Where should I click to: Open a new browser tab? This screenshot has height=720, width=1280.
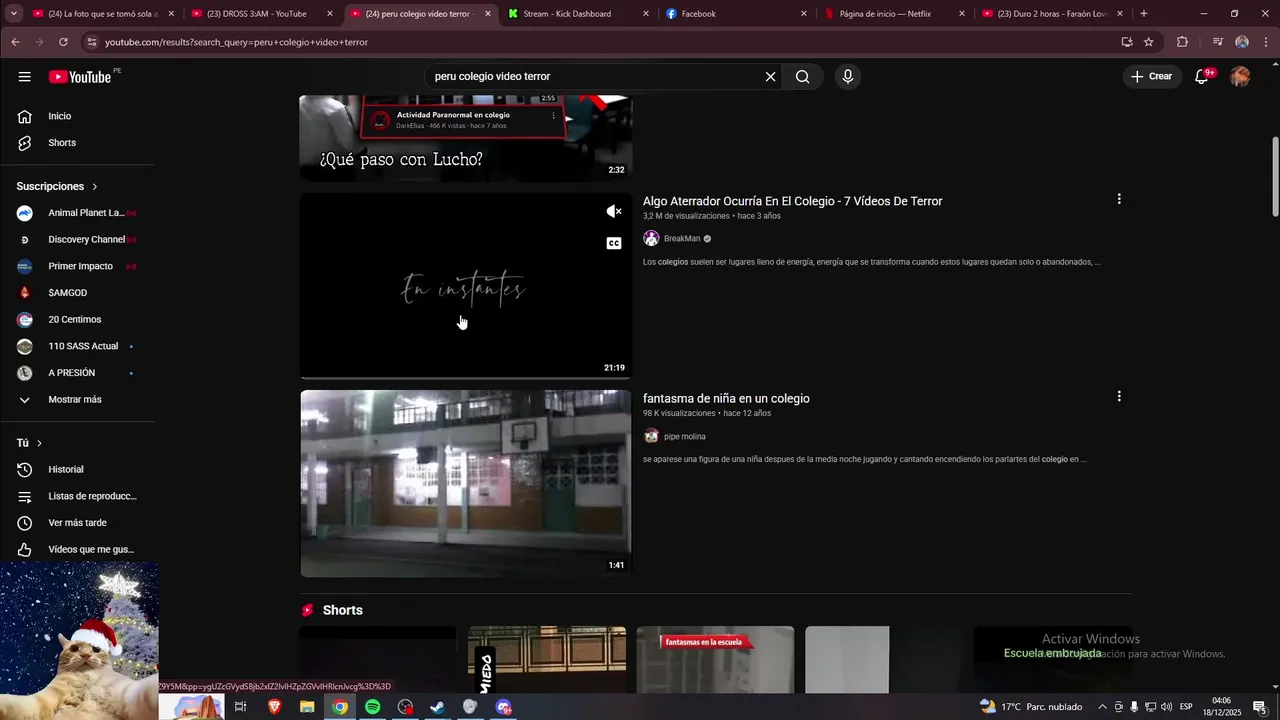1144,14
